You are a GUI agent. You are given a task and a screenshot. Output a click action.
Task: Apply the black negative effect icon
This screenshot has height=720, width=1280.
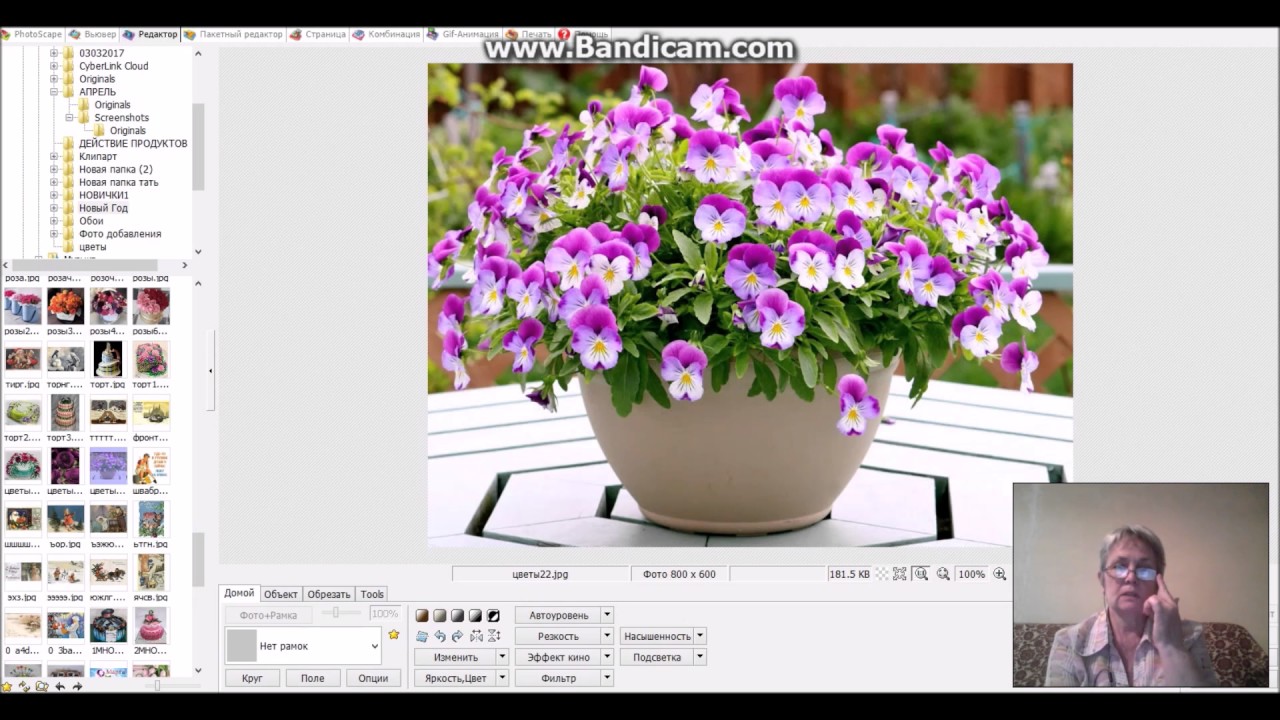[493, 615]
